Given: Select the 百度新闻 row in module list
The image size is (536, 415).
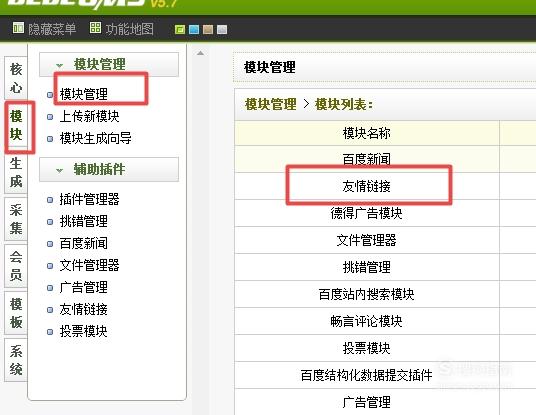Looking at the screenshot, I should point(367,159).
